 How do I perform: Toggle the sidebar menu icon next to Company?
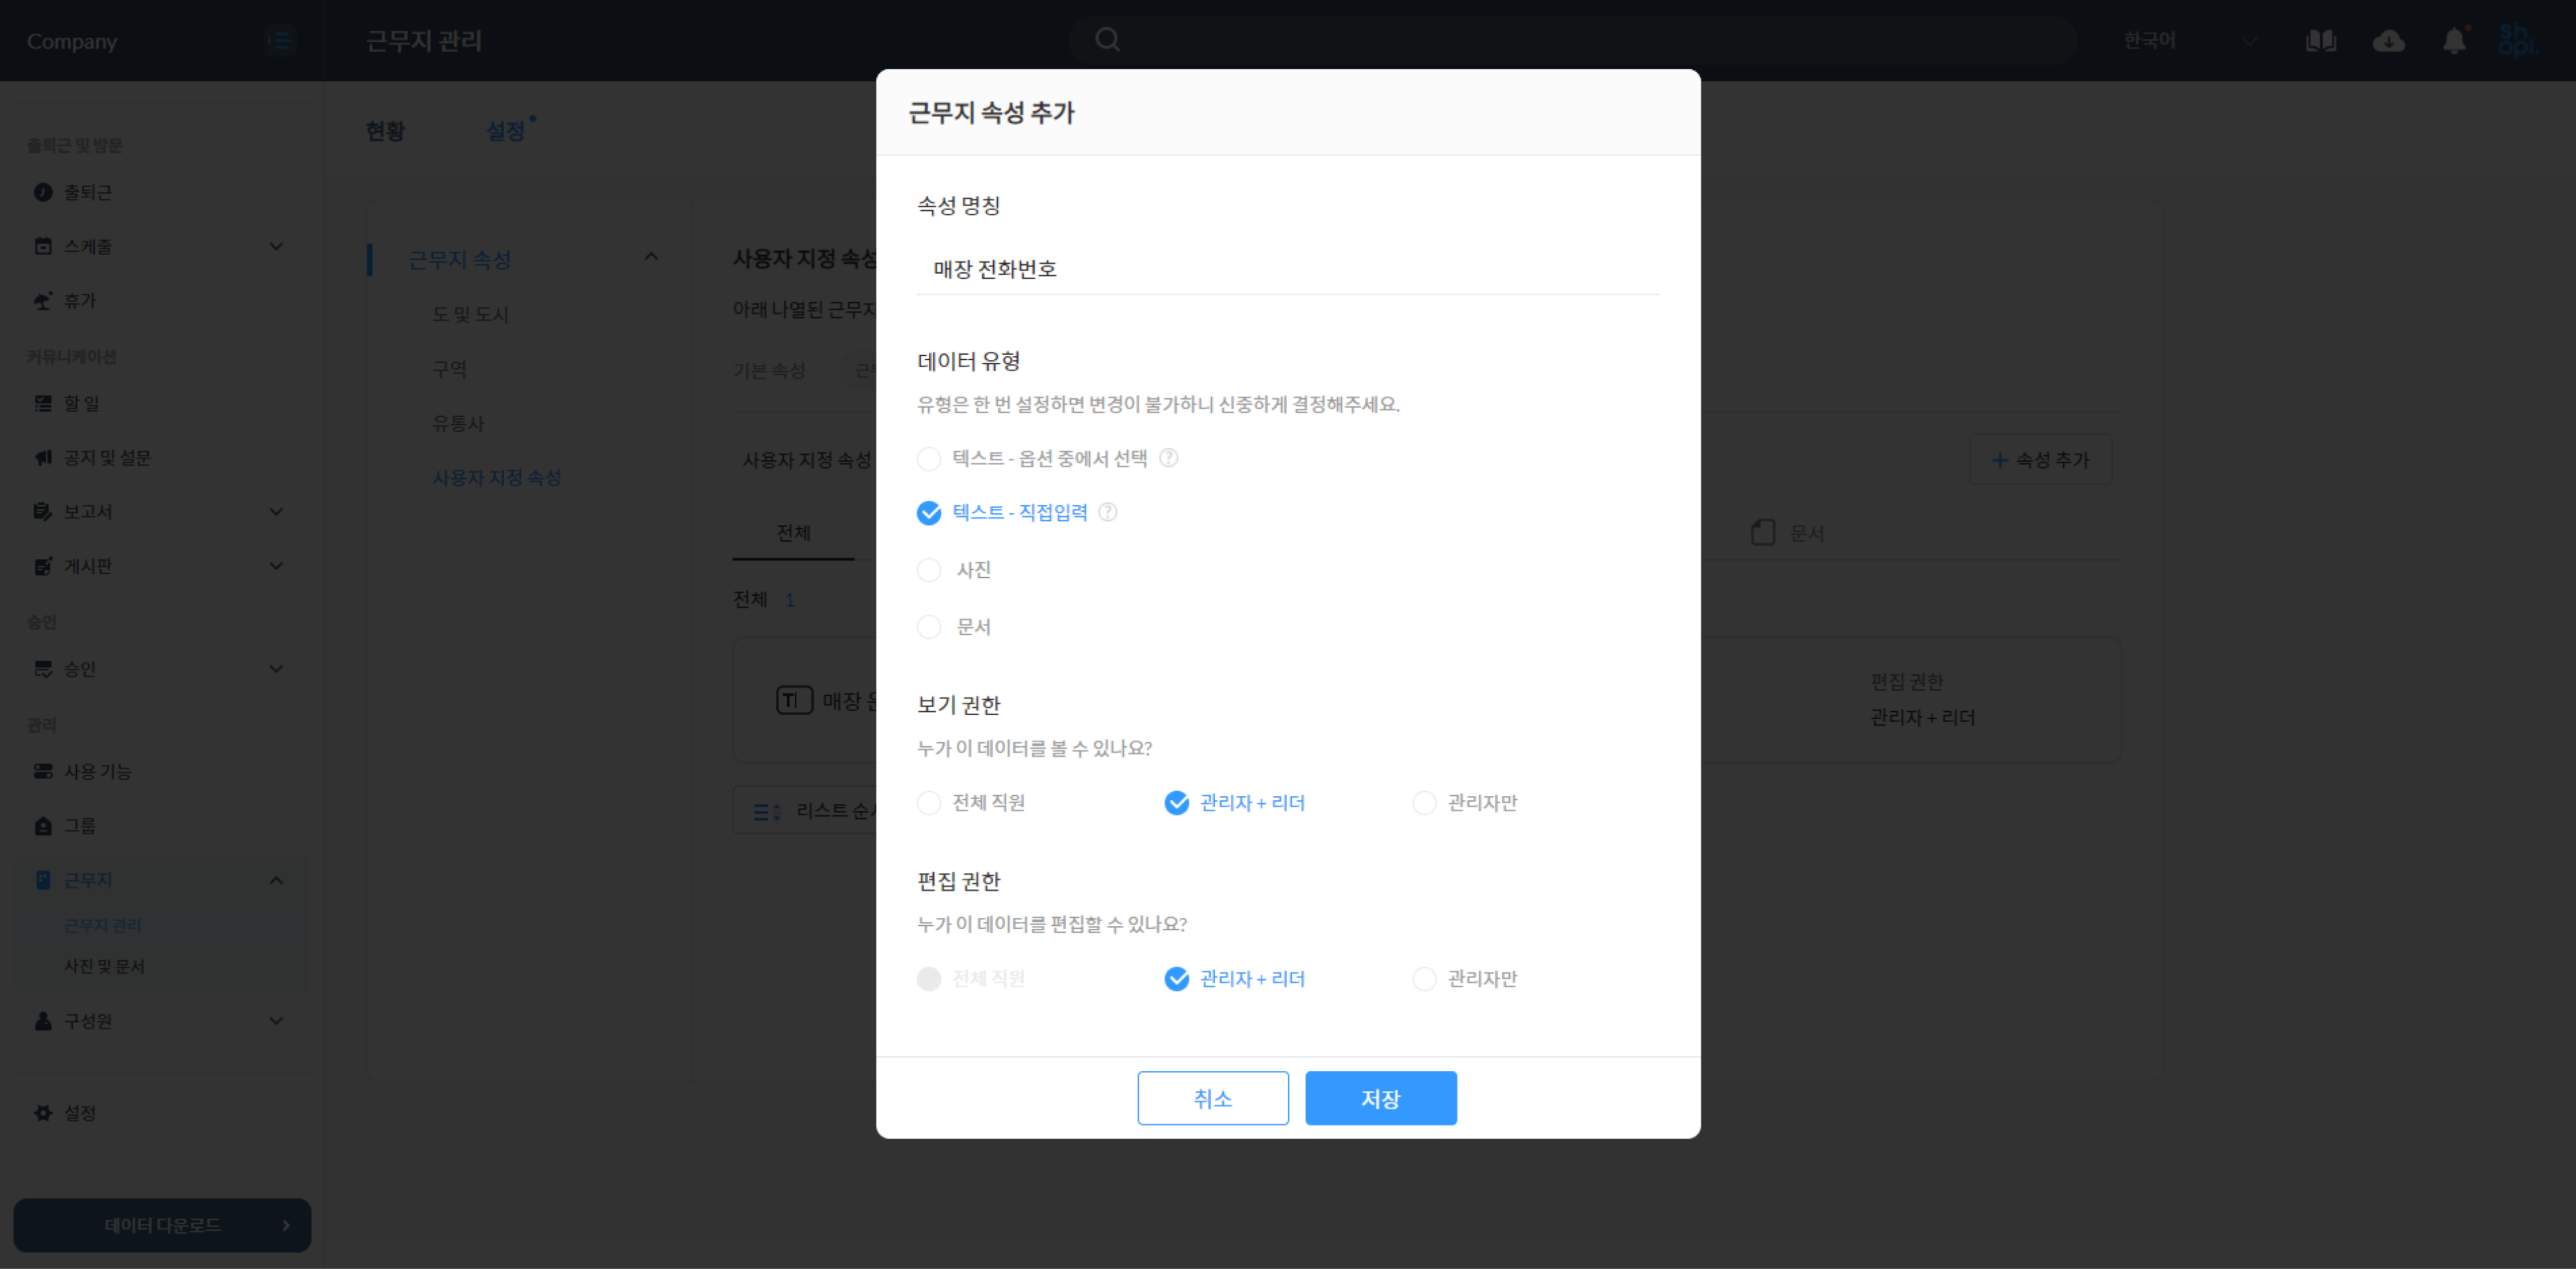click(280, 41)
